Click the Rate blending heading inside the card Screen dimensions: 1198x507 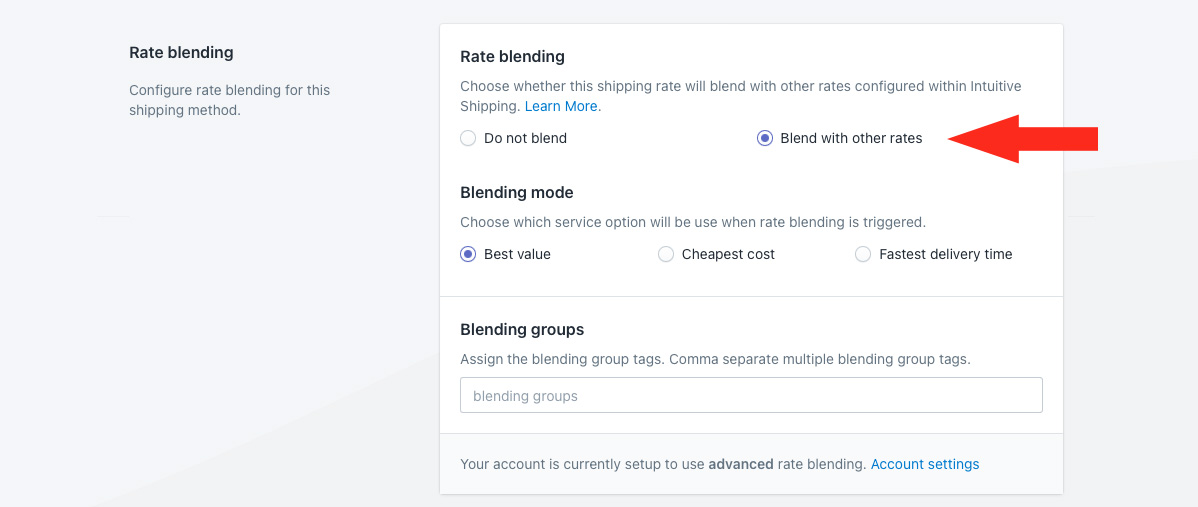[x=512, y=56]
